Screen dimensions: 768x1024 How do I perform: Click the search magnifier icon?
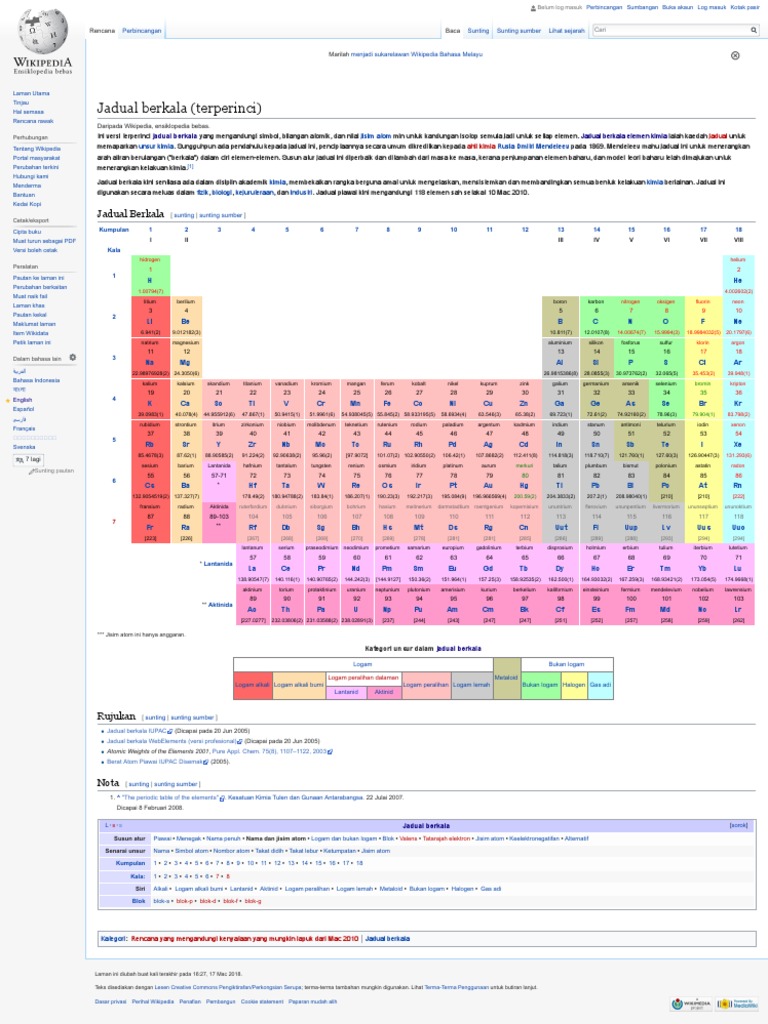click(x=753, y=30)
